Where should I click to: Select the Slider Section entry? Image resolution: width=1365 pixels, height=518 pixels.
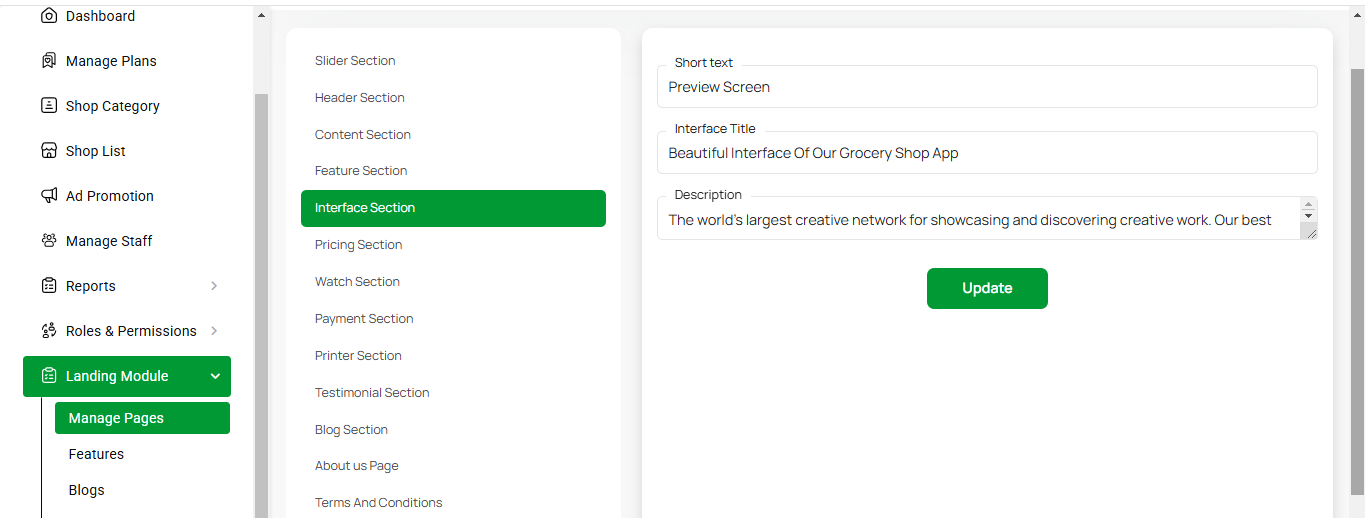pyautogui.click(x=355, y=61)
